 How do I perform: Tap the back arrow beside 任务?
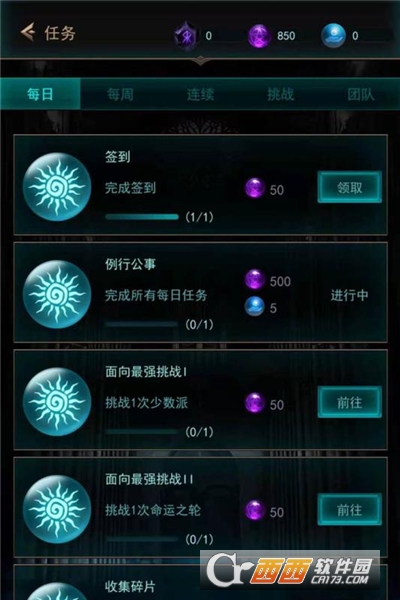(28, 32)
